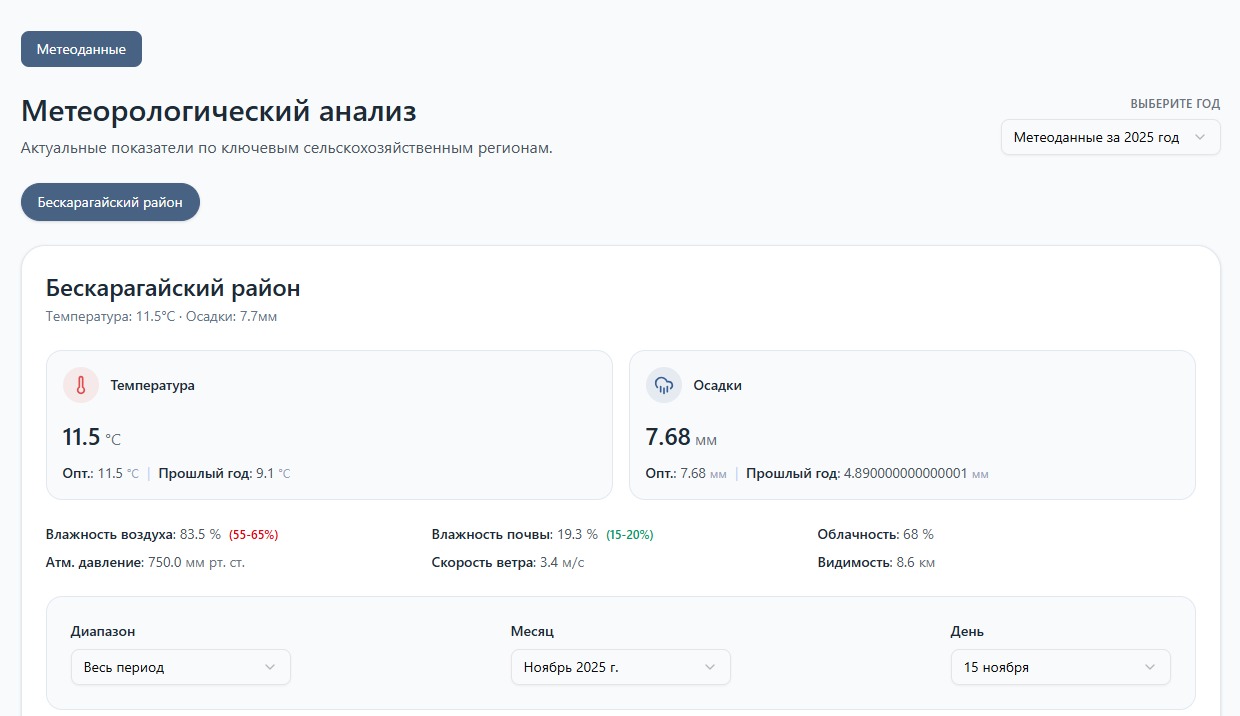Click the Бескарагайский район card title

coord(173,289)
